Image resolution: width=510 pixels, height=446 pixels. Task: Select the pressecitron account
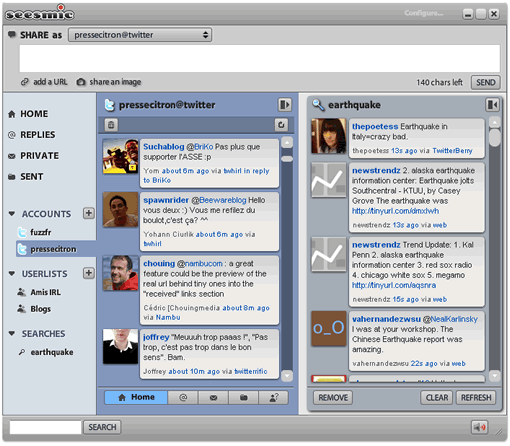coord(56,249)
